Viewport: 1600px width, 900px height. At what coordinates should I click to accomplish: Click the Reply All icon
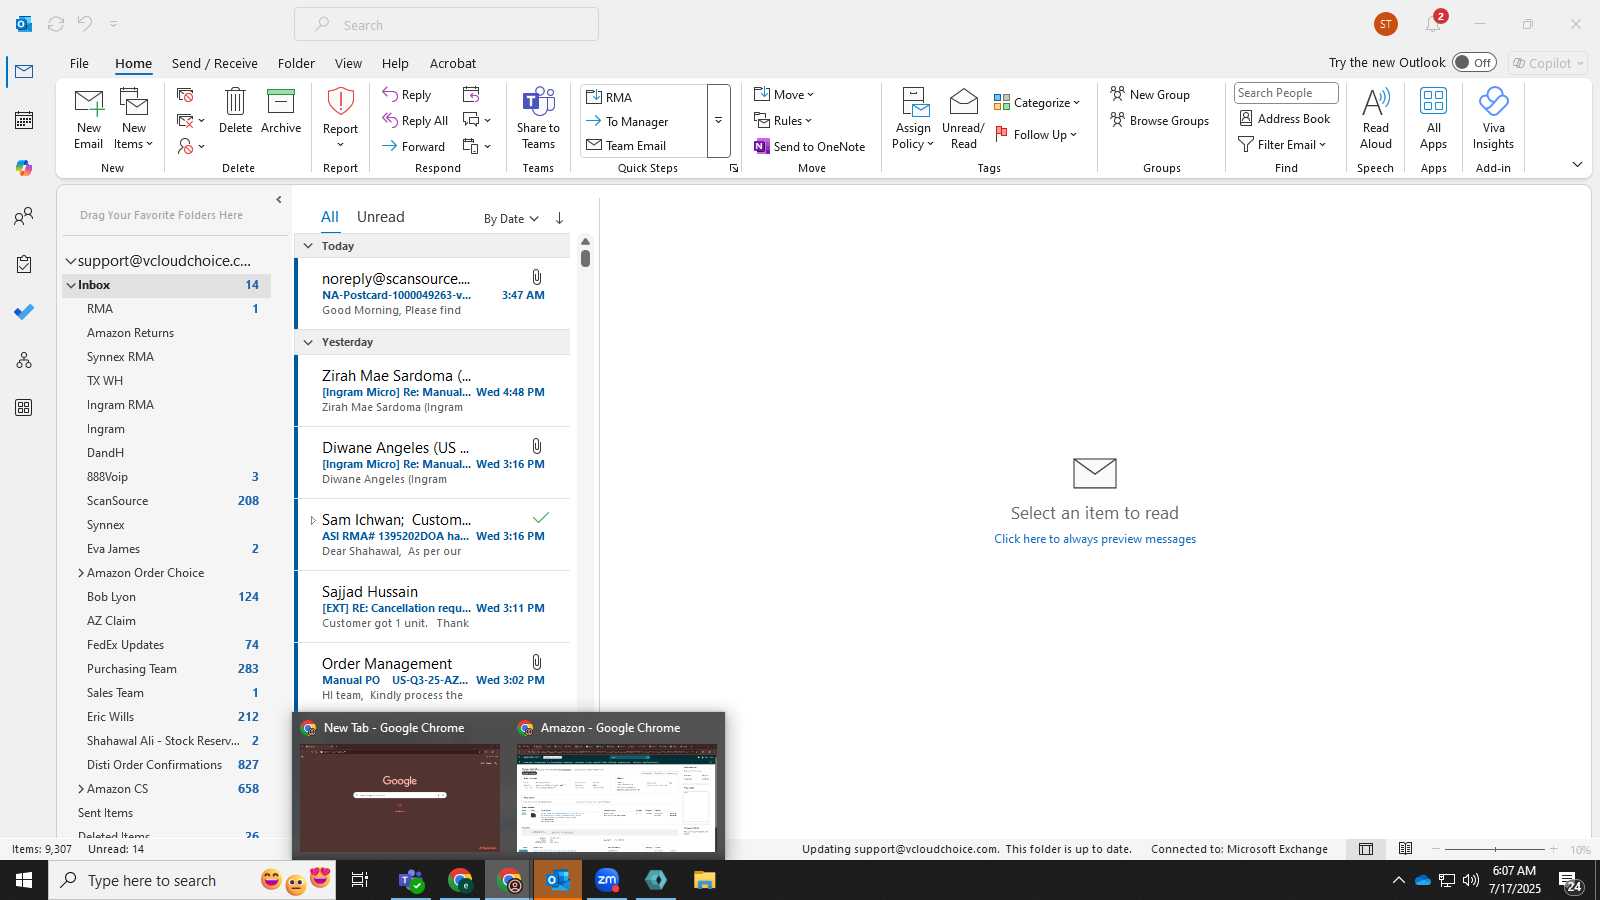[390, 120]
